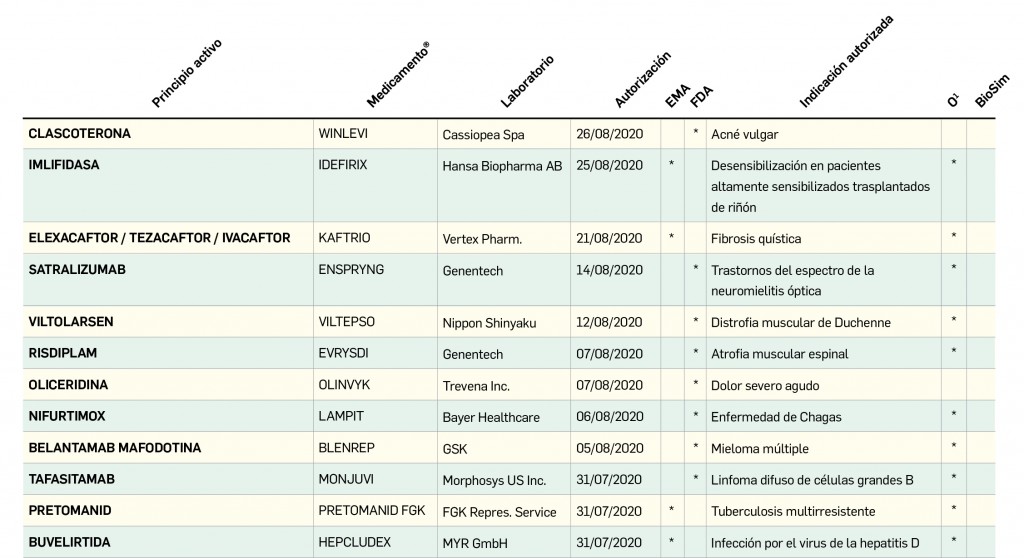Click the HEPCLUDEX medication cell

355,543
